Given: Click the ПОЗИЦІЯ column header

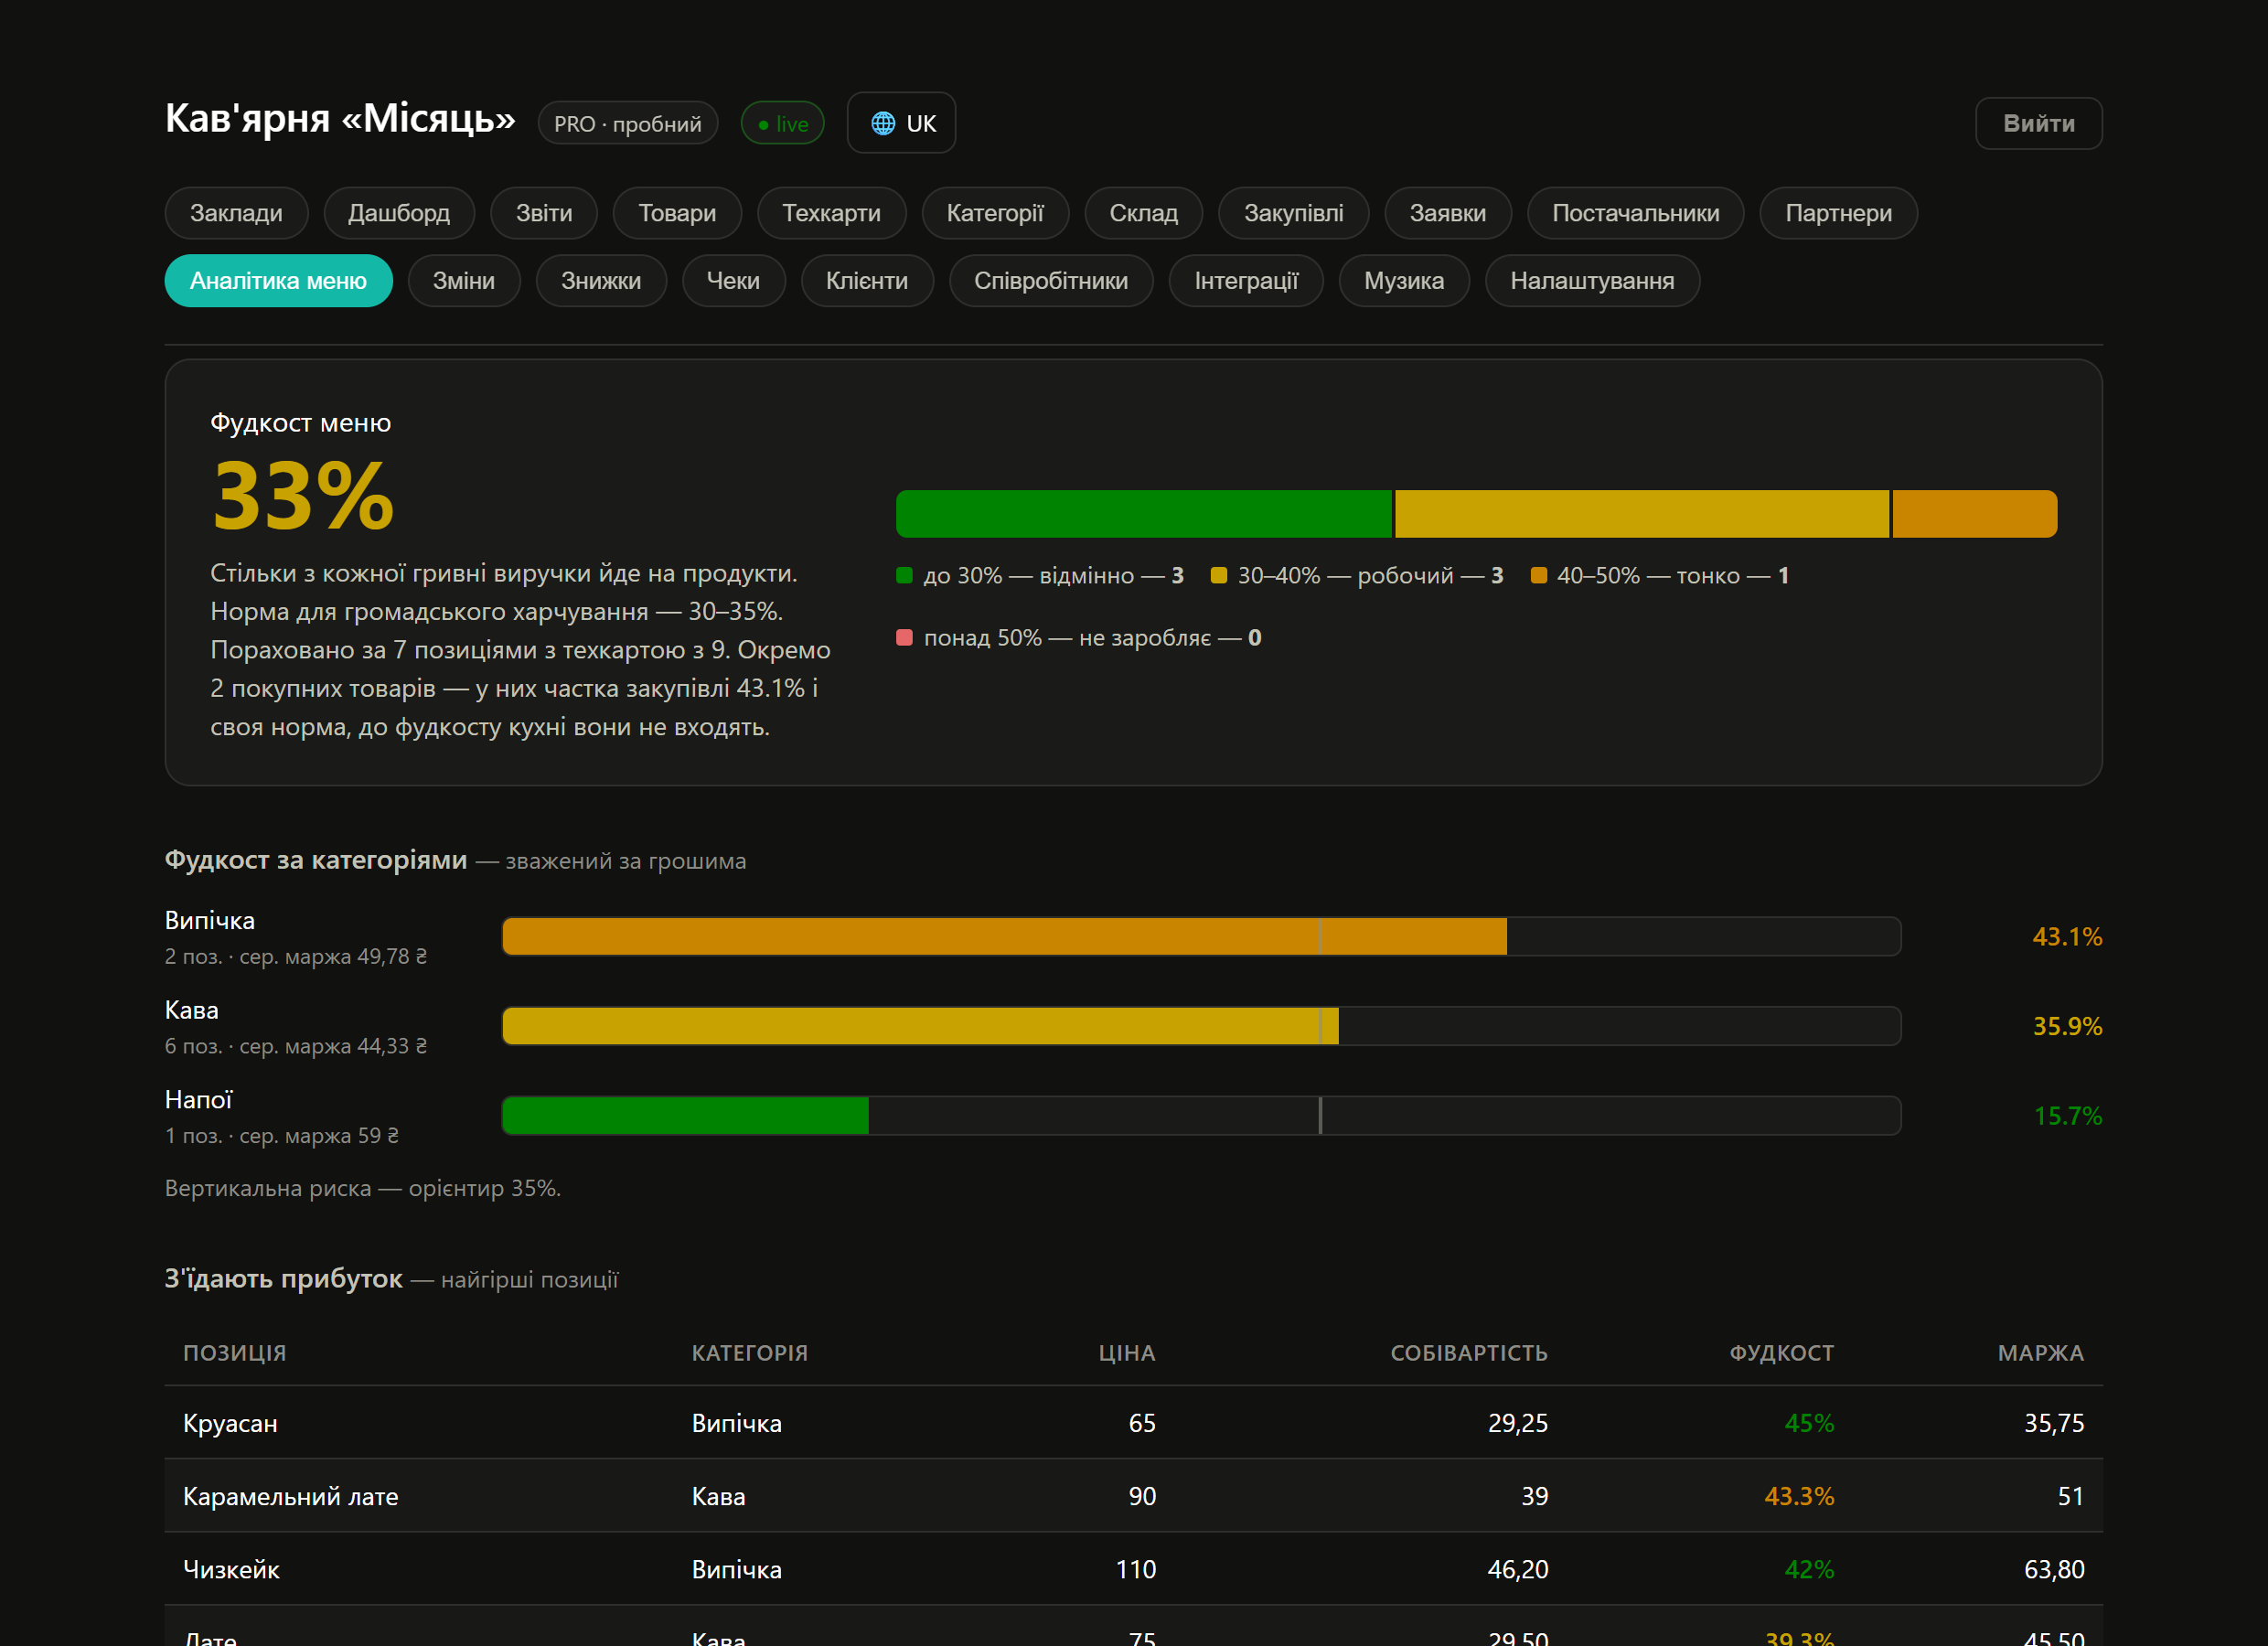Looking at the screenshot, I should click(x=234, y=1353).
